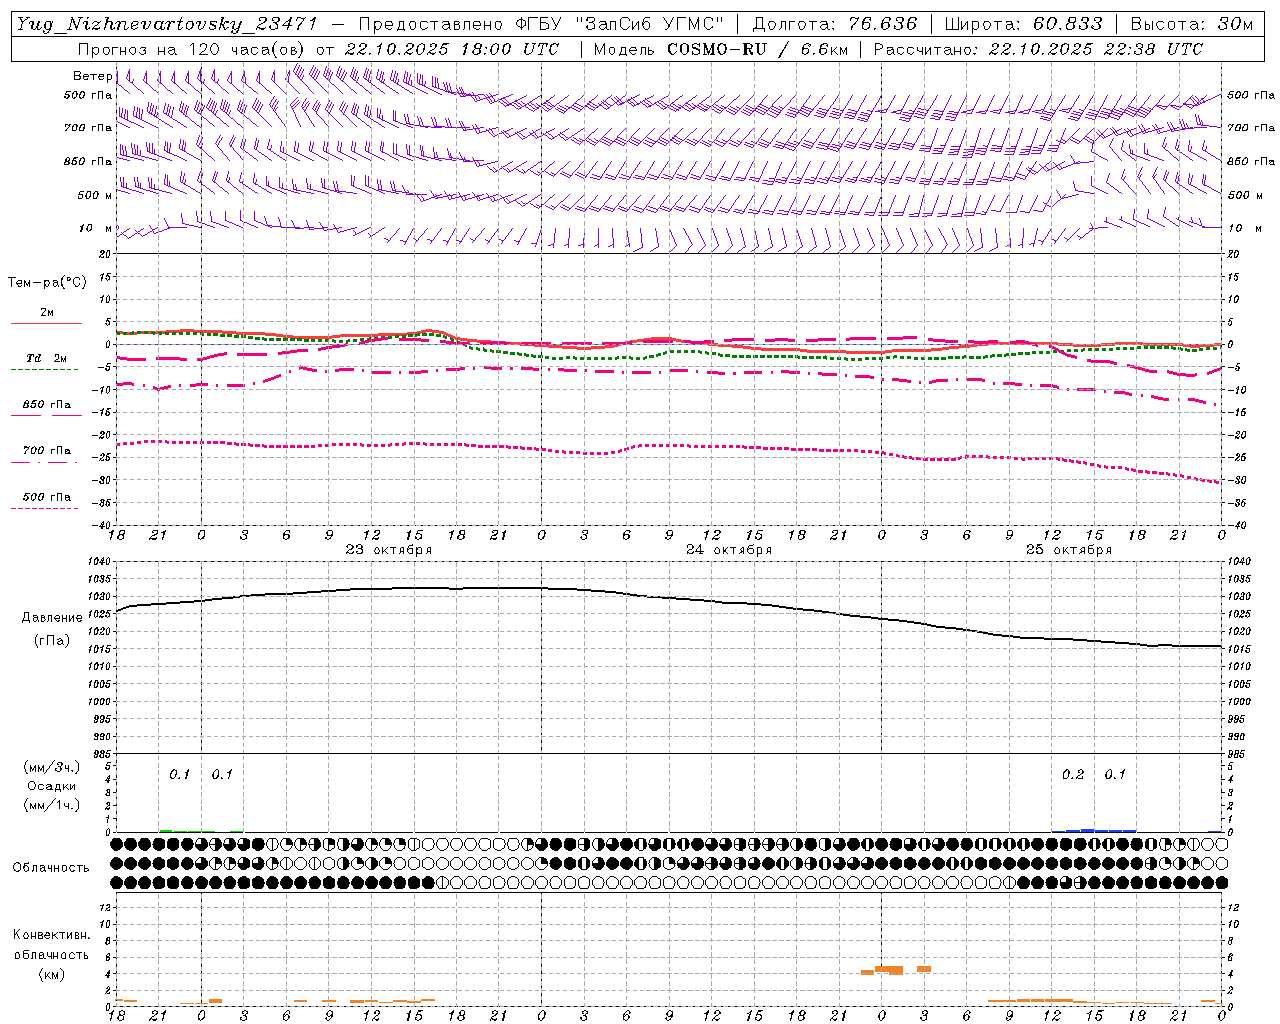Screen dimensions: 1280x1024
Task: Click 'Прогноз на 120 часа(ов)' forecast label
Action: click(193, 49)
